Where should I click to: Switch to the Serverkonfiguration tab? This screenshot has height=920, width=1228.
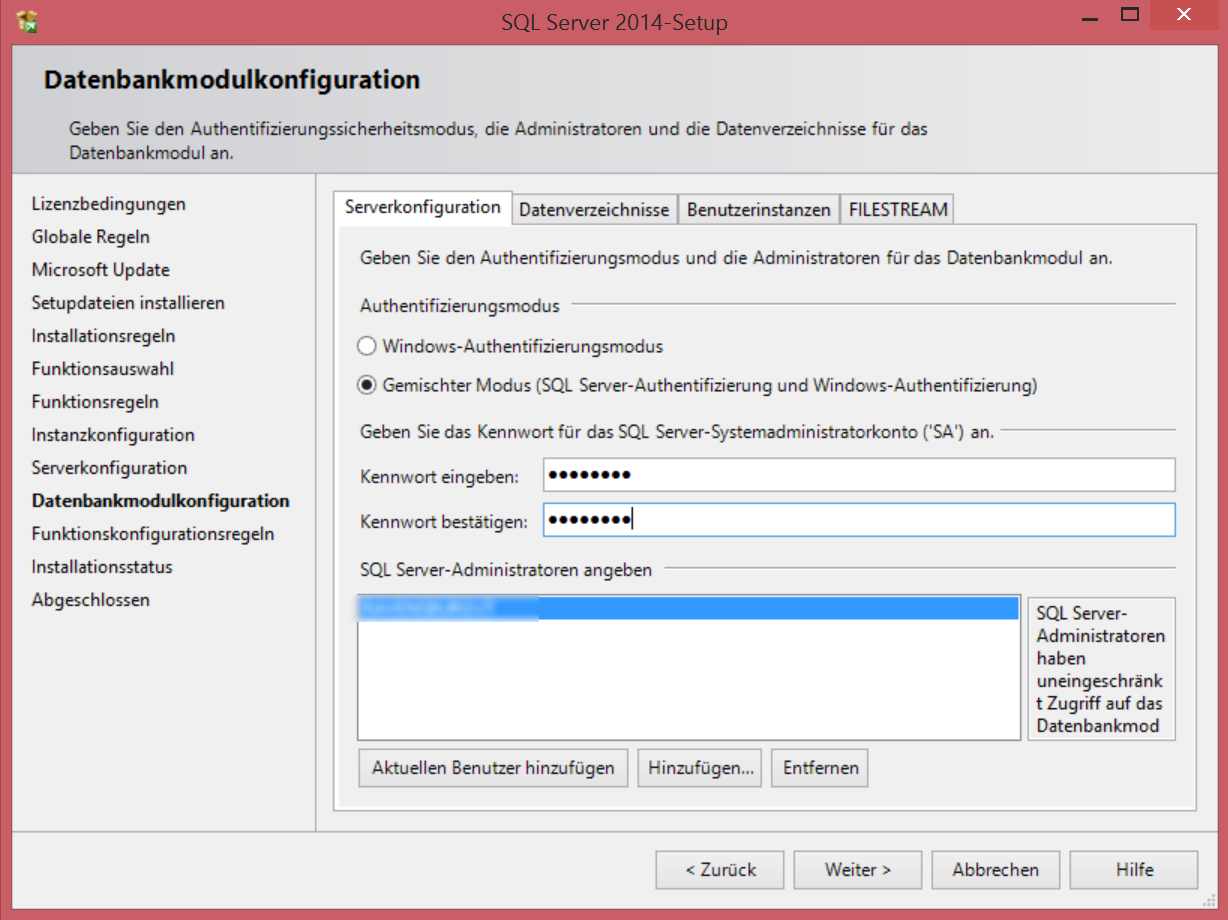coord(422,208)
